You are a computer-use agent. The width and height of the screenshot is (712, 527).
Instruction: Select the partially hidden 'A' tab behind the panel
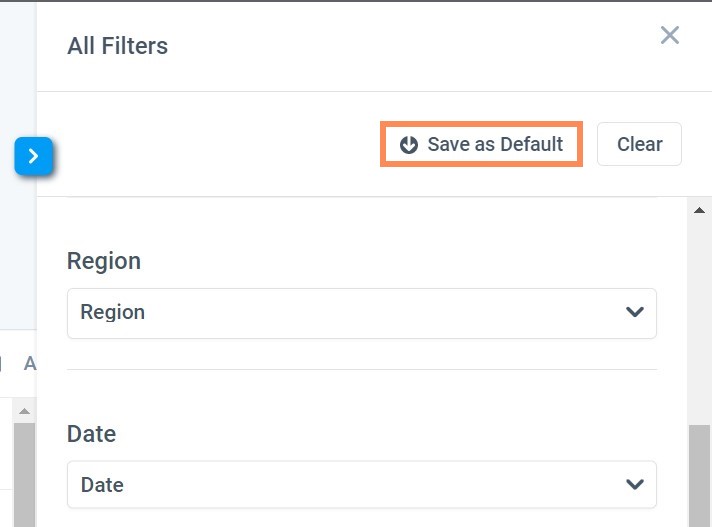(x=30, y=364)
